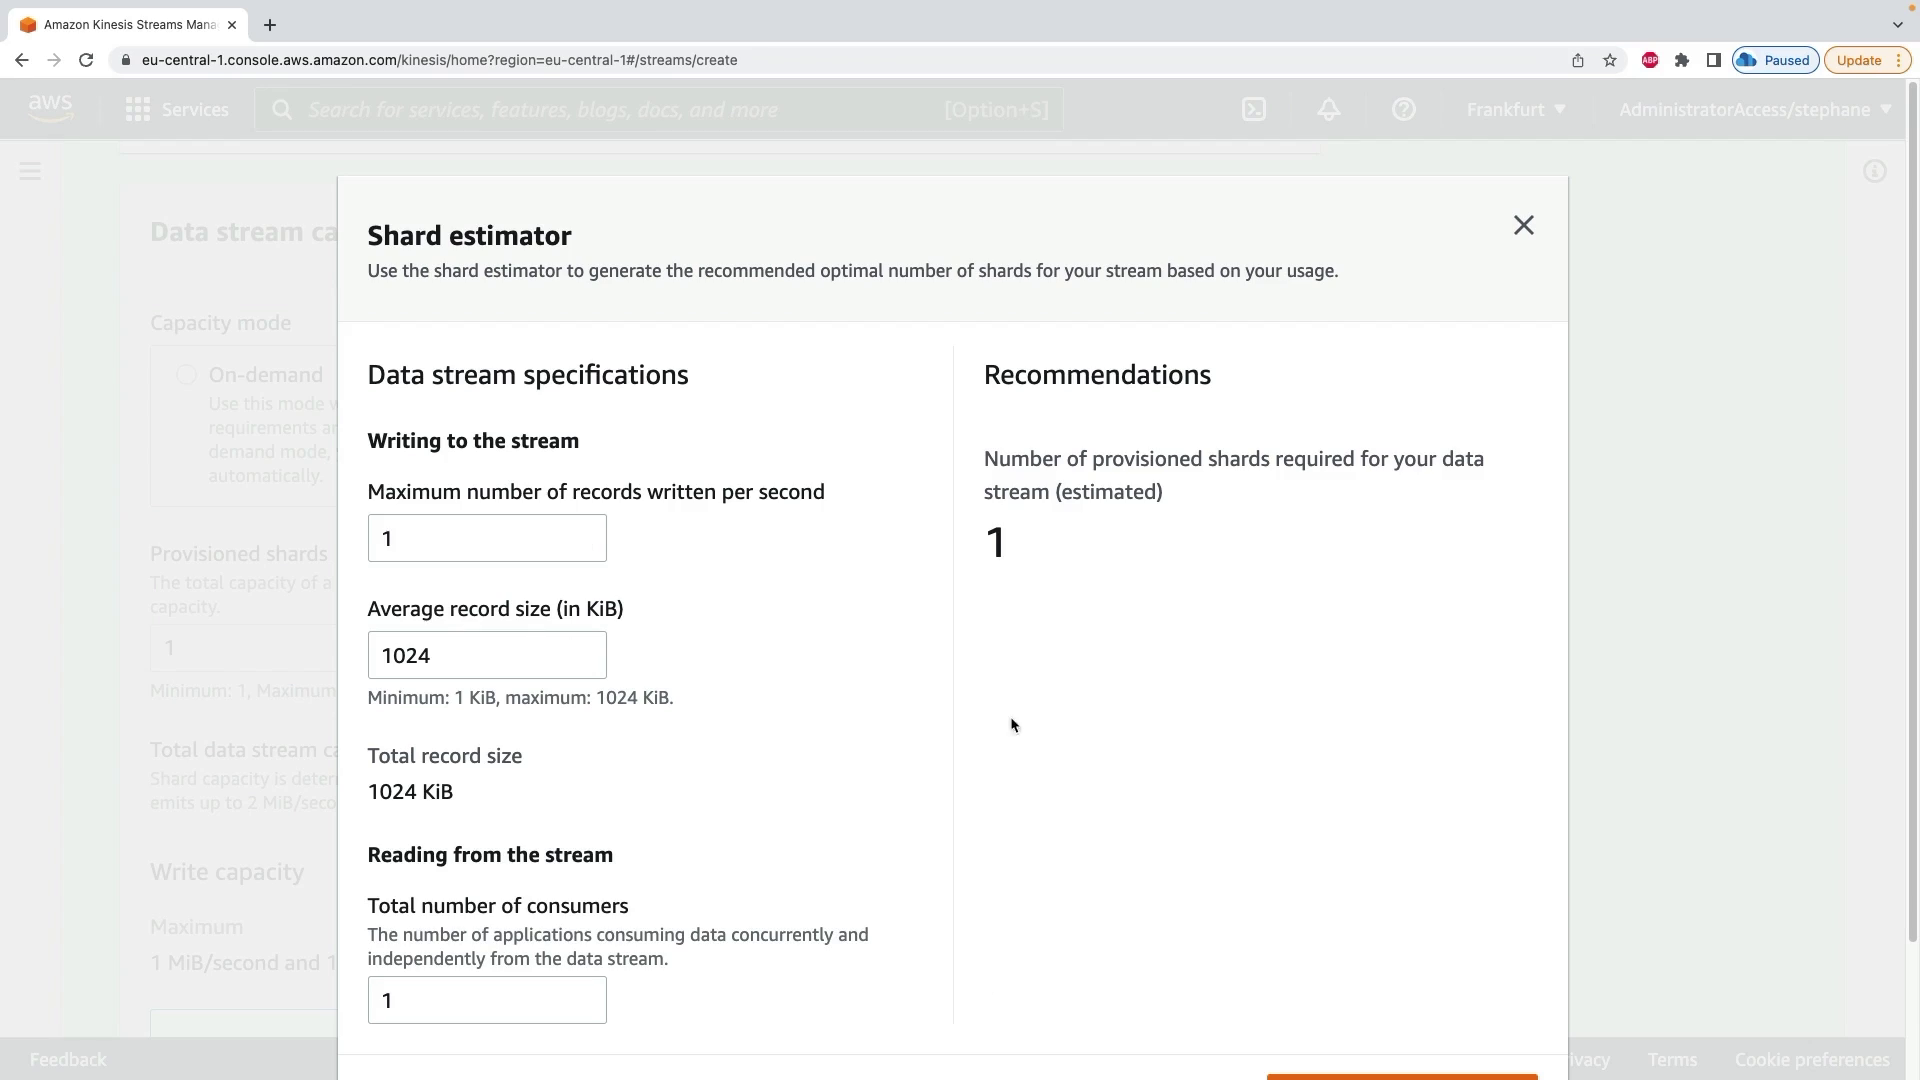The image size is (1920, 1080).
Task: Bookmark this page with the star icon
Action: [1610, 60]
